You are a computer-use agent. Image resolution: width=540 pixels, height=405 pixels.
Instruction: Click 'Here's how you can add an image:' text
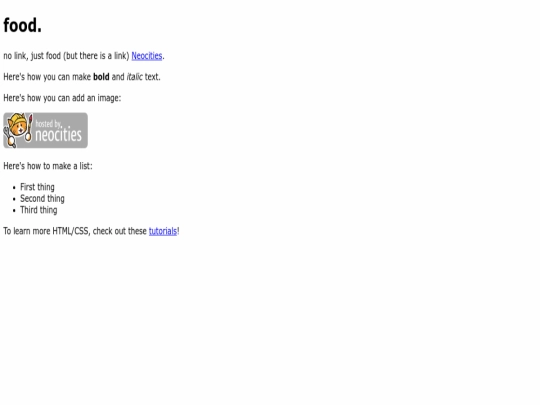[62, 98]
